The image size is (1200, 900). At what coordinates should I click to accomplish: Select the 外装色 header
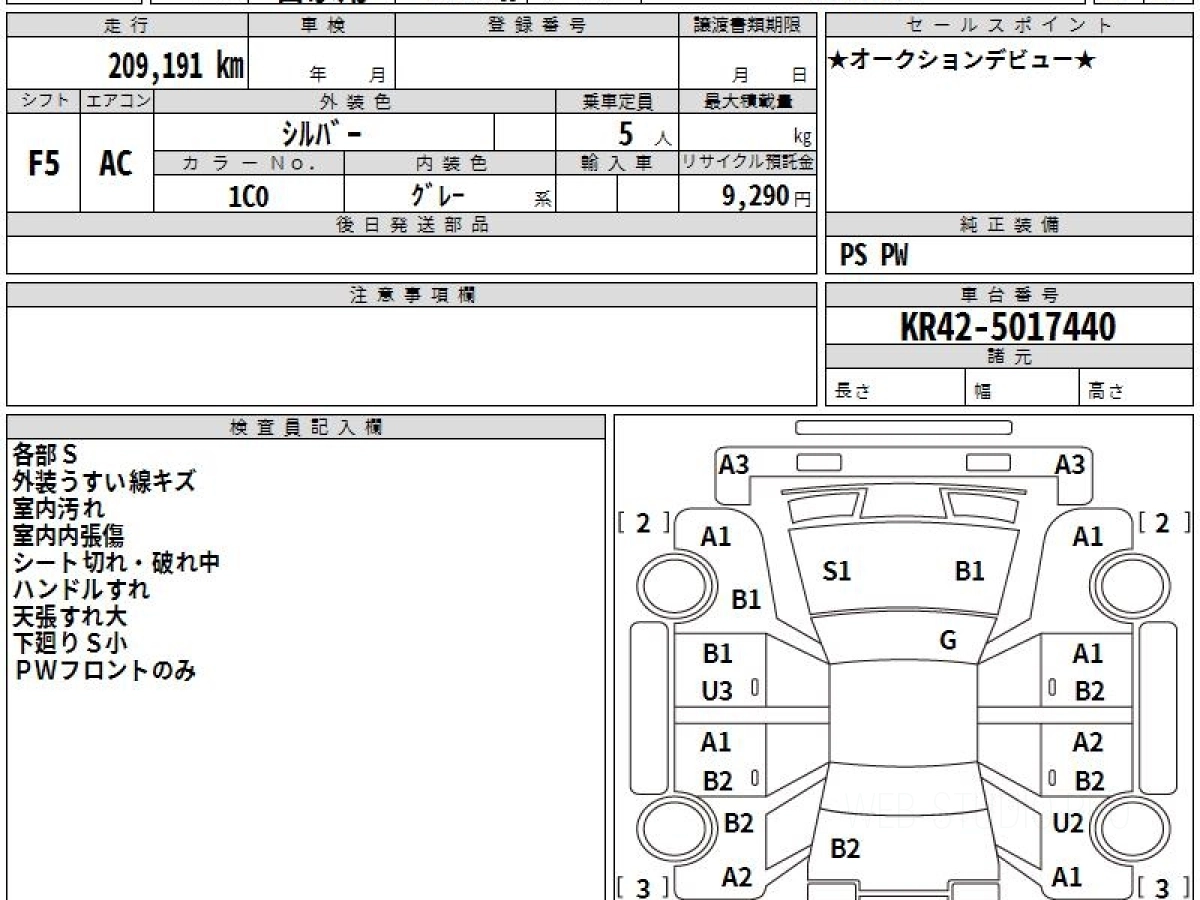pos(355,101)
